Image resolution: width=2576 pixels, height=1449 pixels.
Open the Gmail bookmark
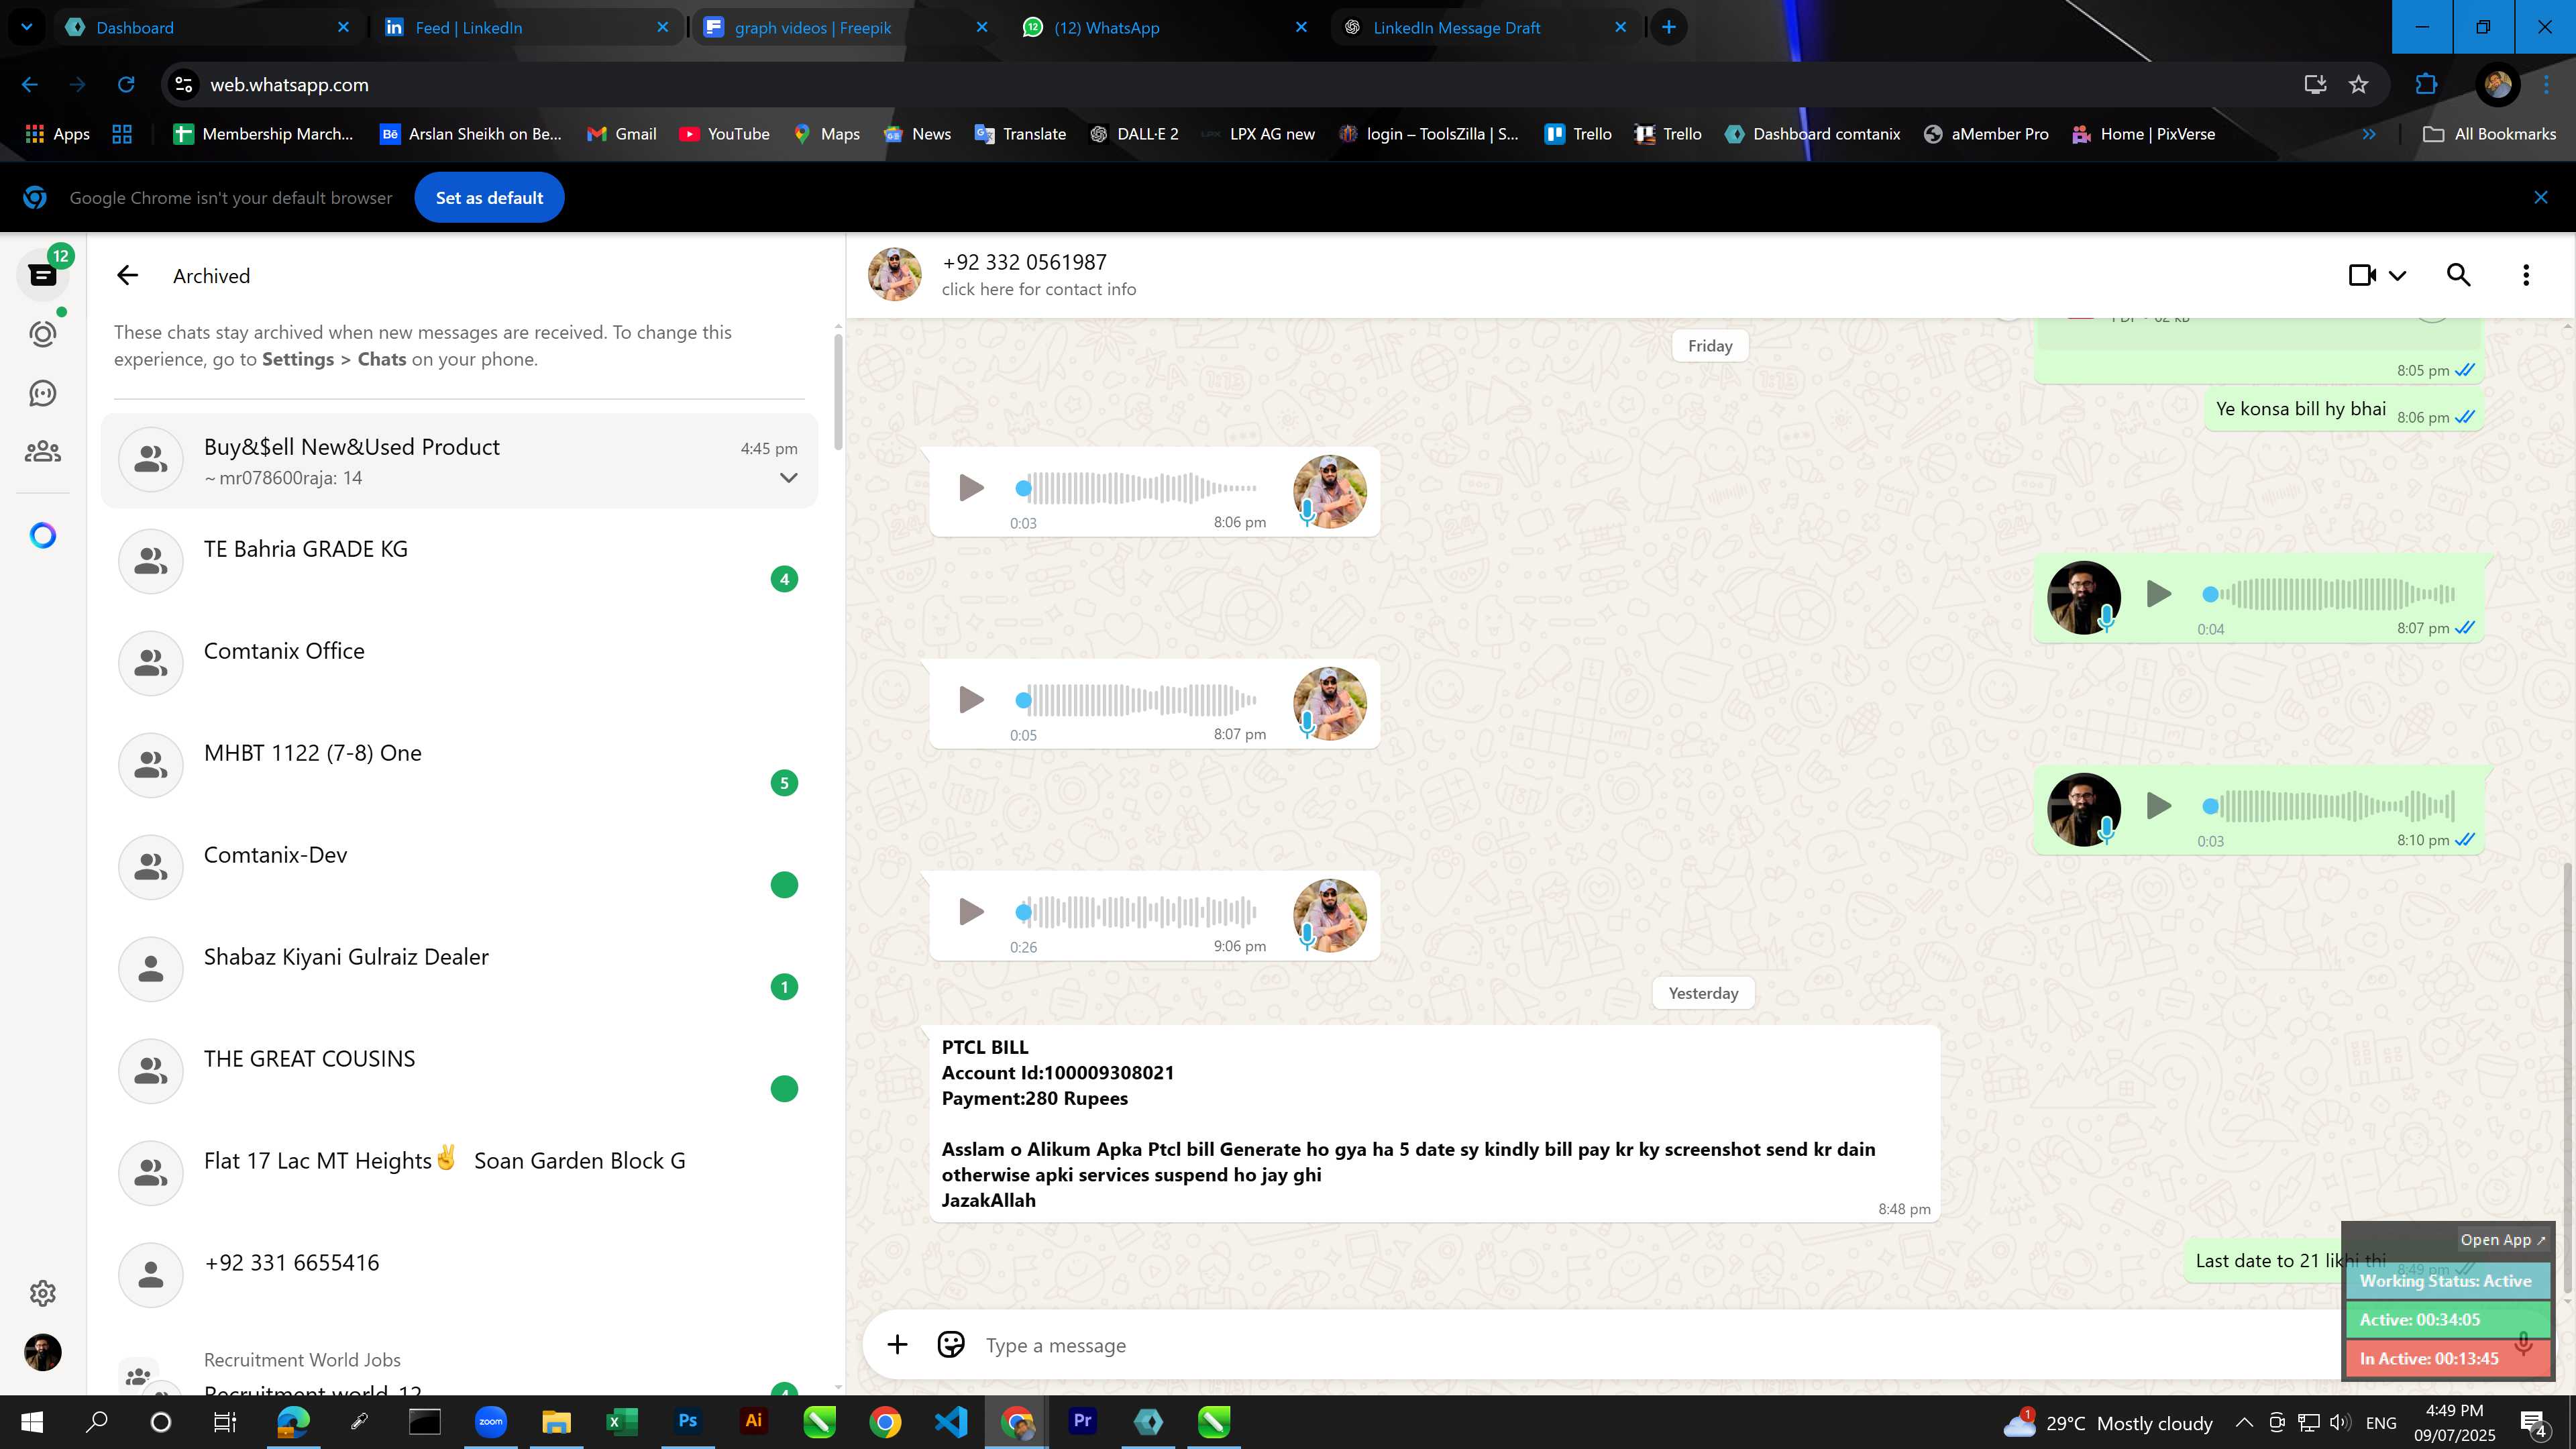[x=621, y=134]
